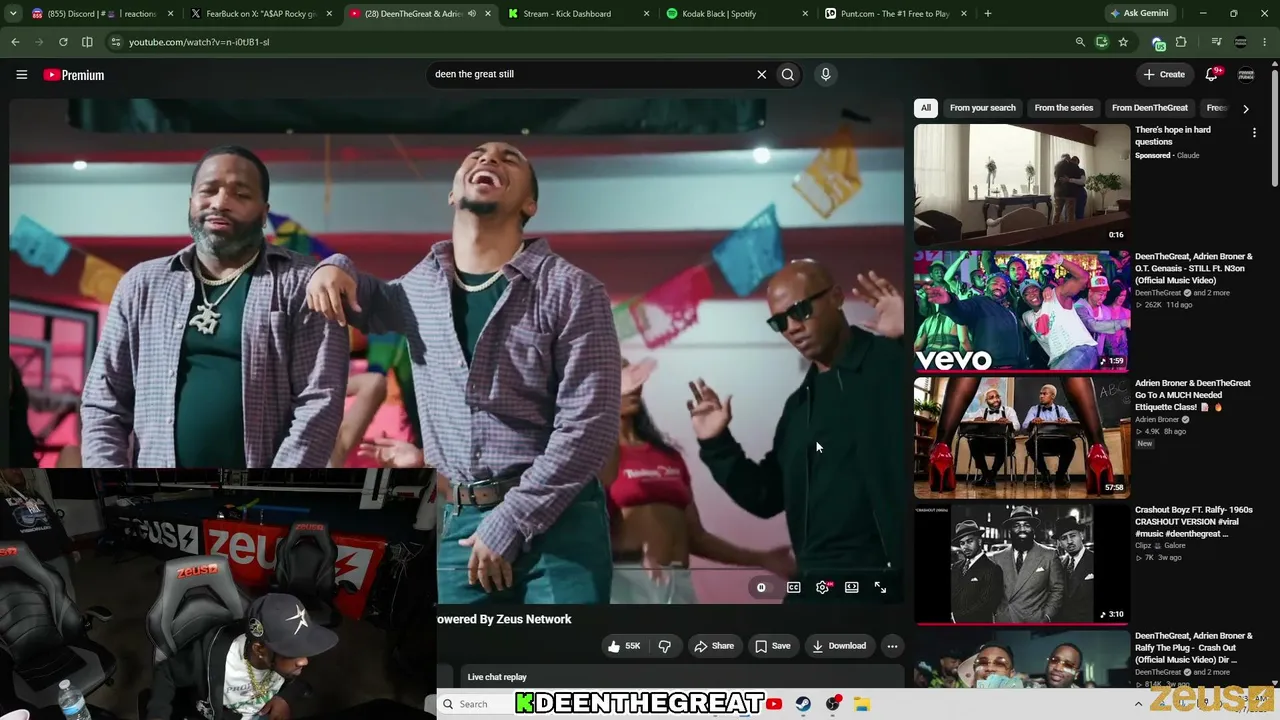Play the STILL official music video thumbnail
This screenshot has height=720, width=1280.
coord(1022,311)
